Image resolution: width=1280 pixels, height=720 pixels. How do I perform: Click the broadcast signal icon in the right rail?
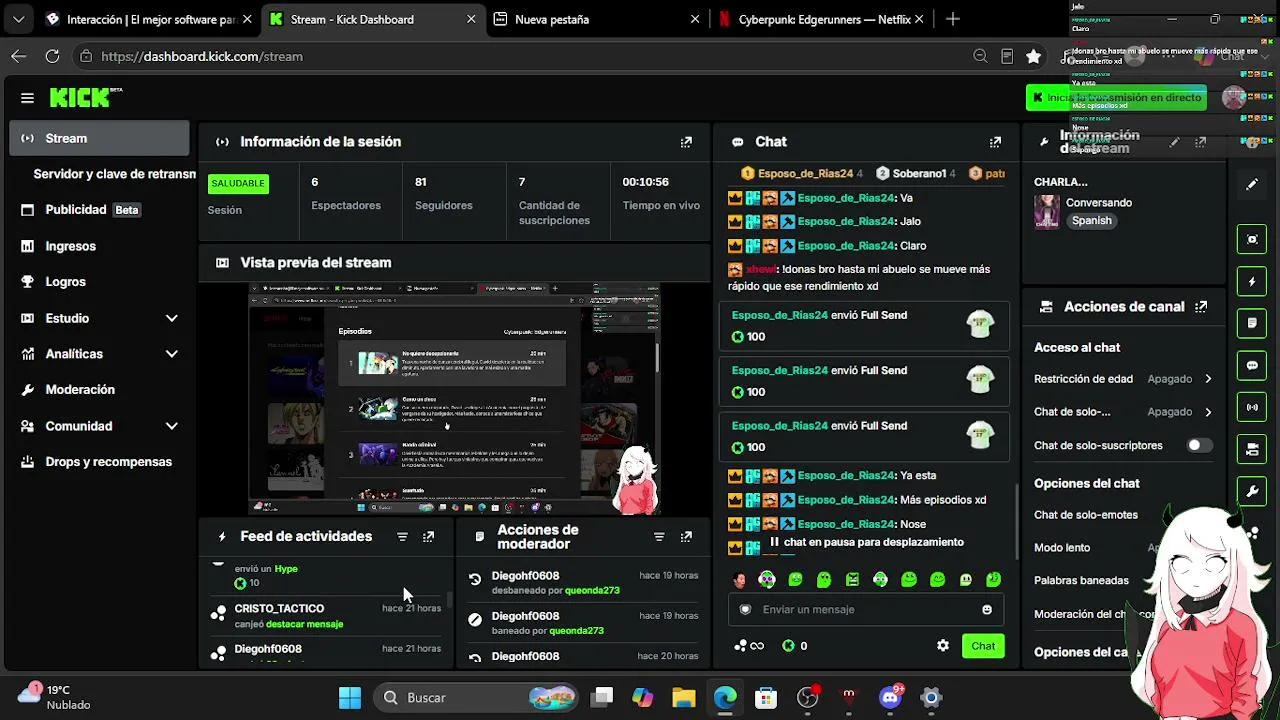pyautogui.click(x=1252, y=408)
